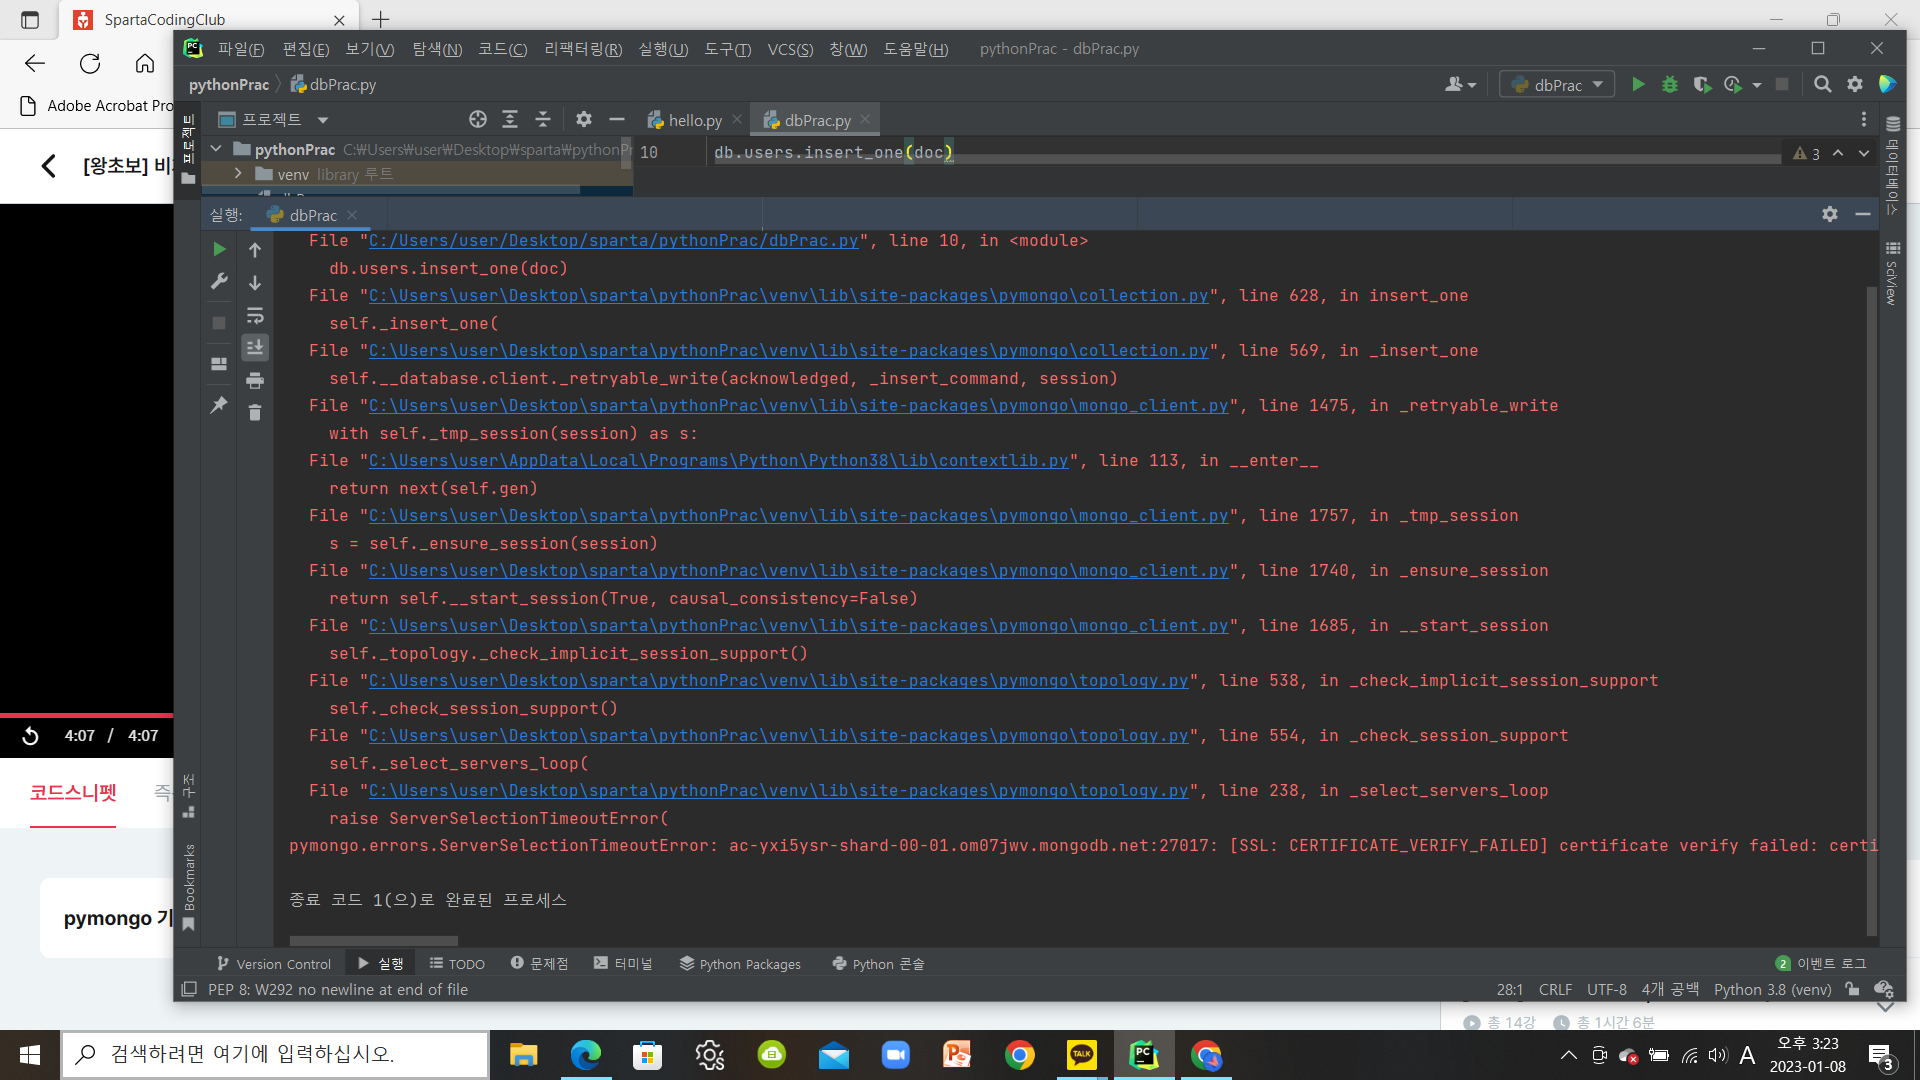Pin the run tab icon
The width and height of the screenshot is (1920, 1080).
point(219,405)
